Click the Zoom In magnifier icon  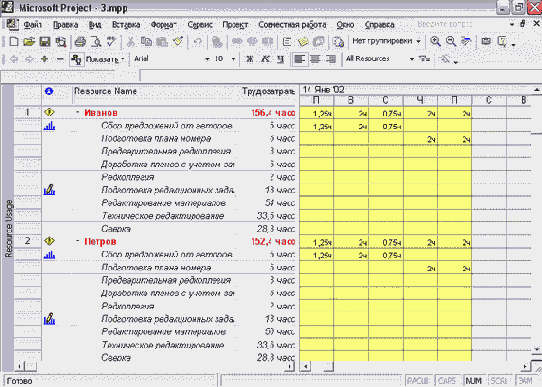435,41
